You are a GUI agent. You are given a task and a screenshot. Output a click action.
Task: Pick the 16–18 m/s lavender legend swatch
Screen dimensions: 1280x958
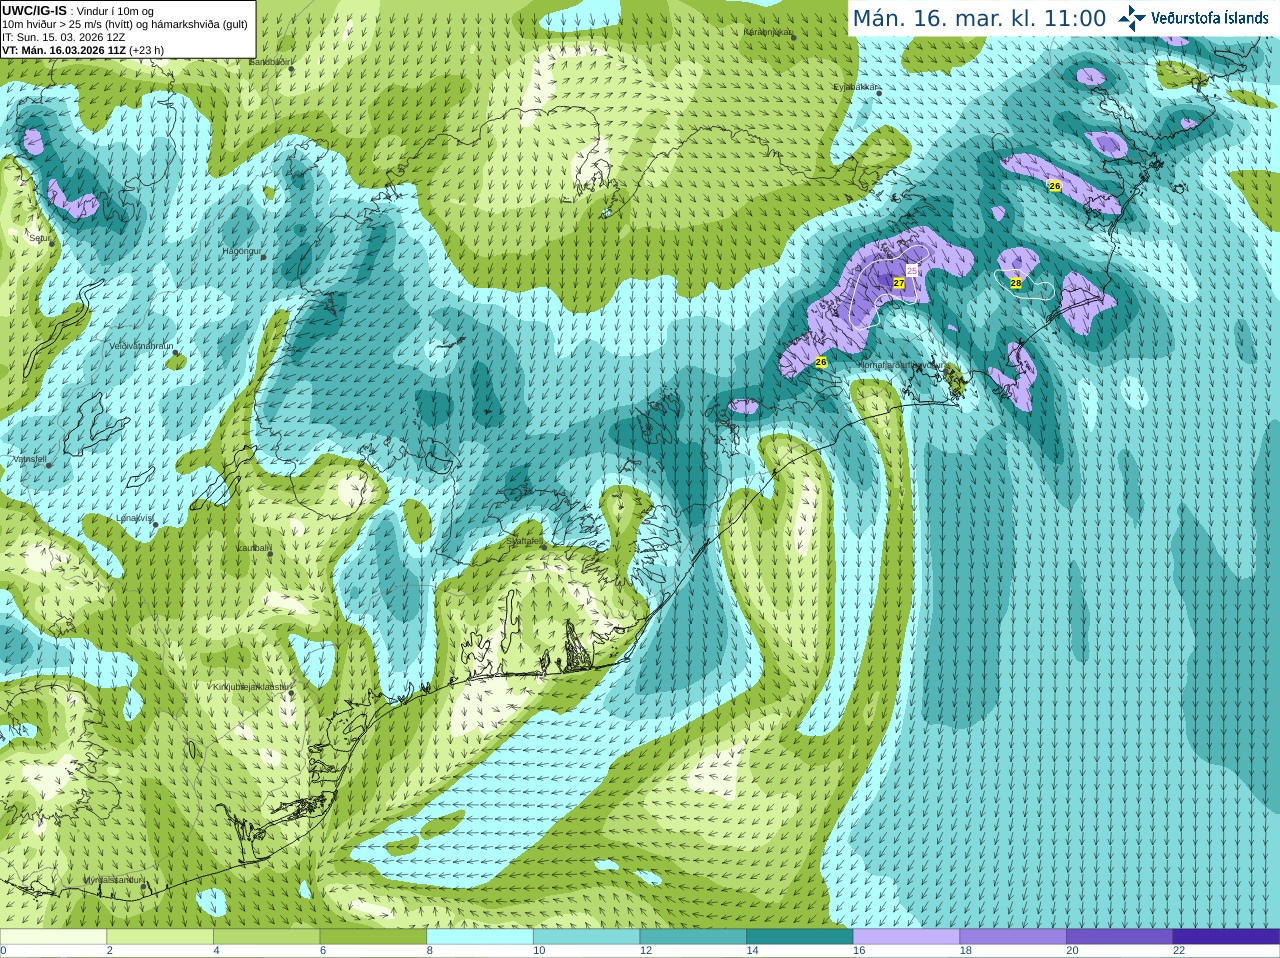click(906, 937)
